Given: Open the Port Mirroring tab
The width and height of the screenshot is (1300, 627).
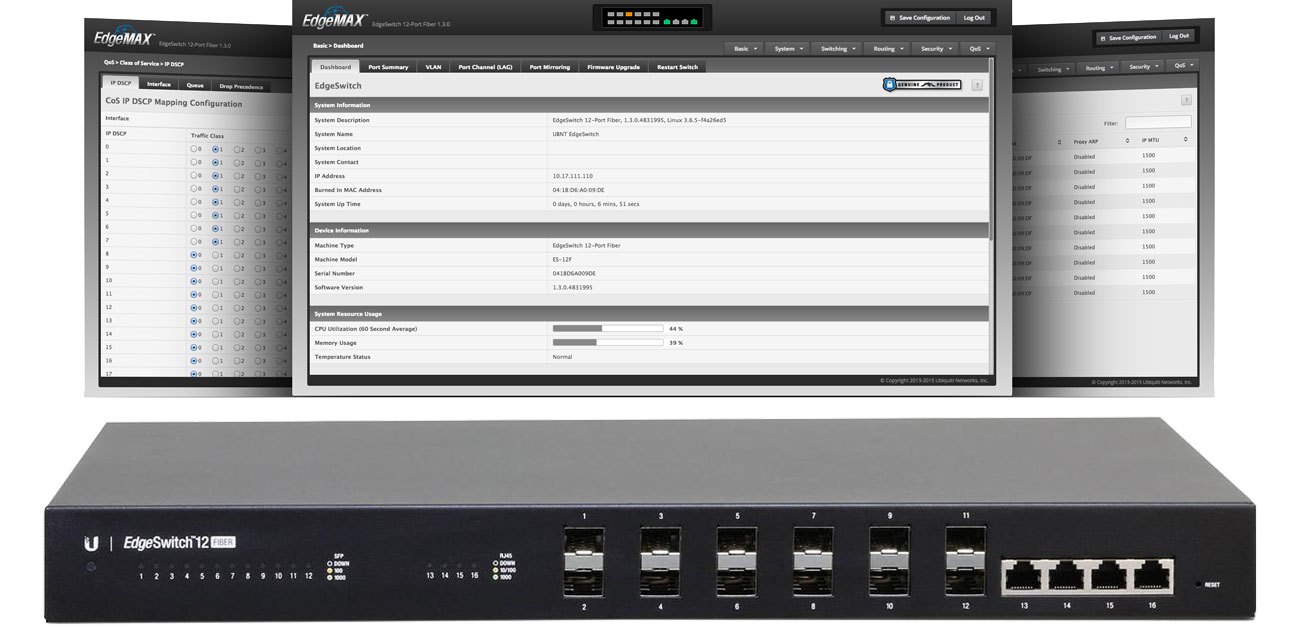Looking at the screenshot, I should tap(549, 67).
